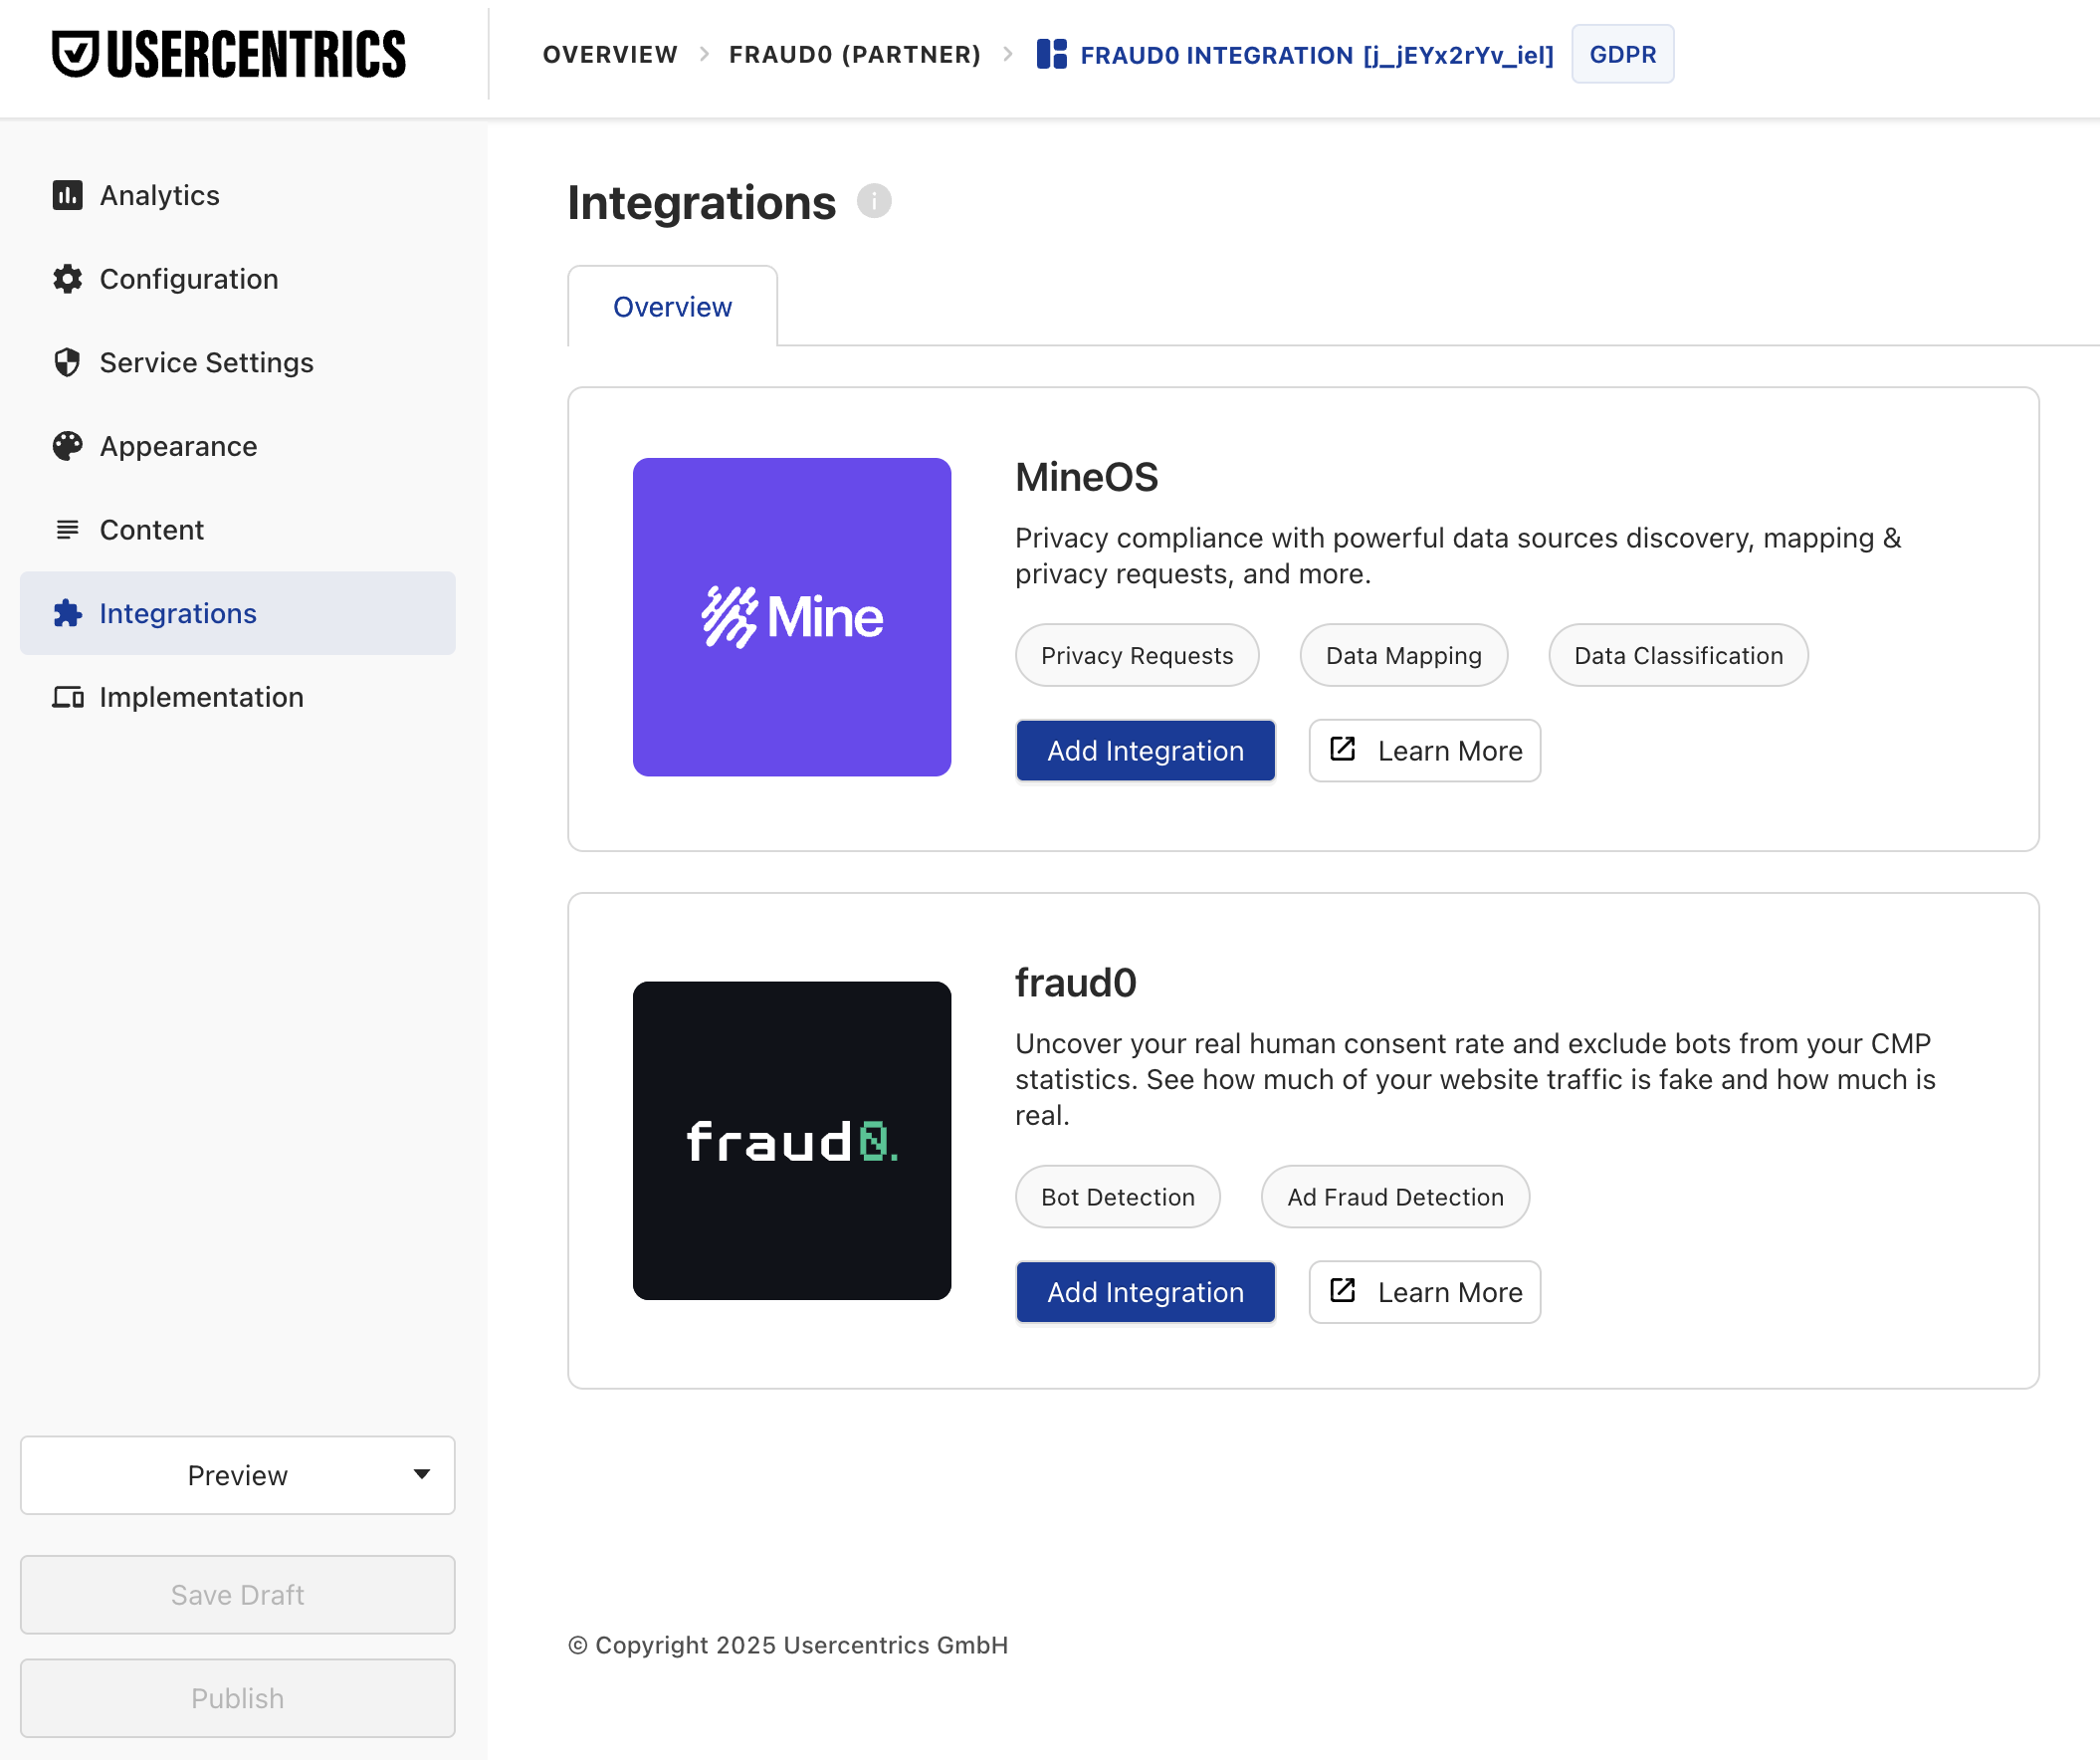Screen dimensions: 2100x1760
Task: Open the Analytics section icon
Action: coord(67,195)
